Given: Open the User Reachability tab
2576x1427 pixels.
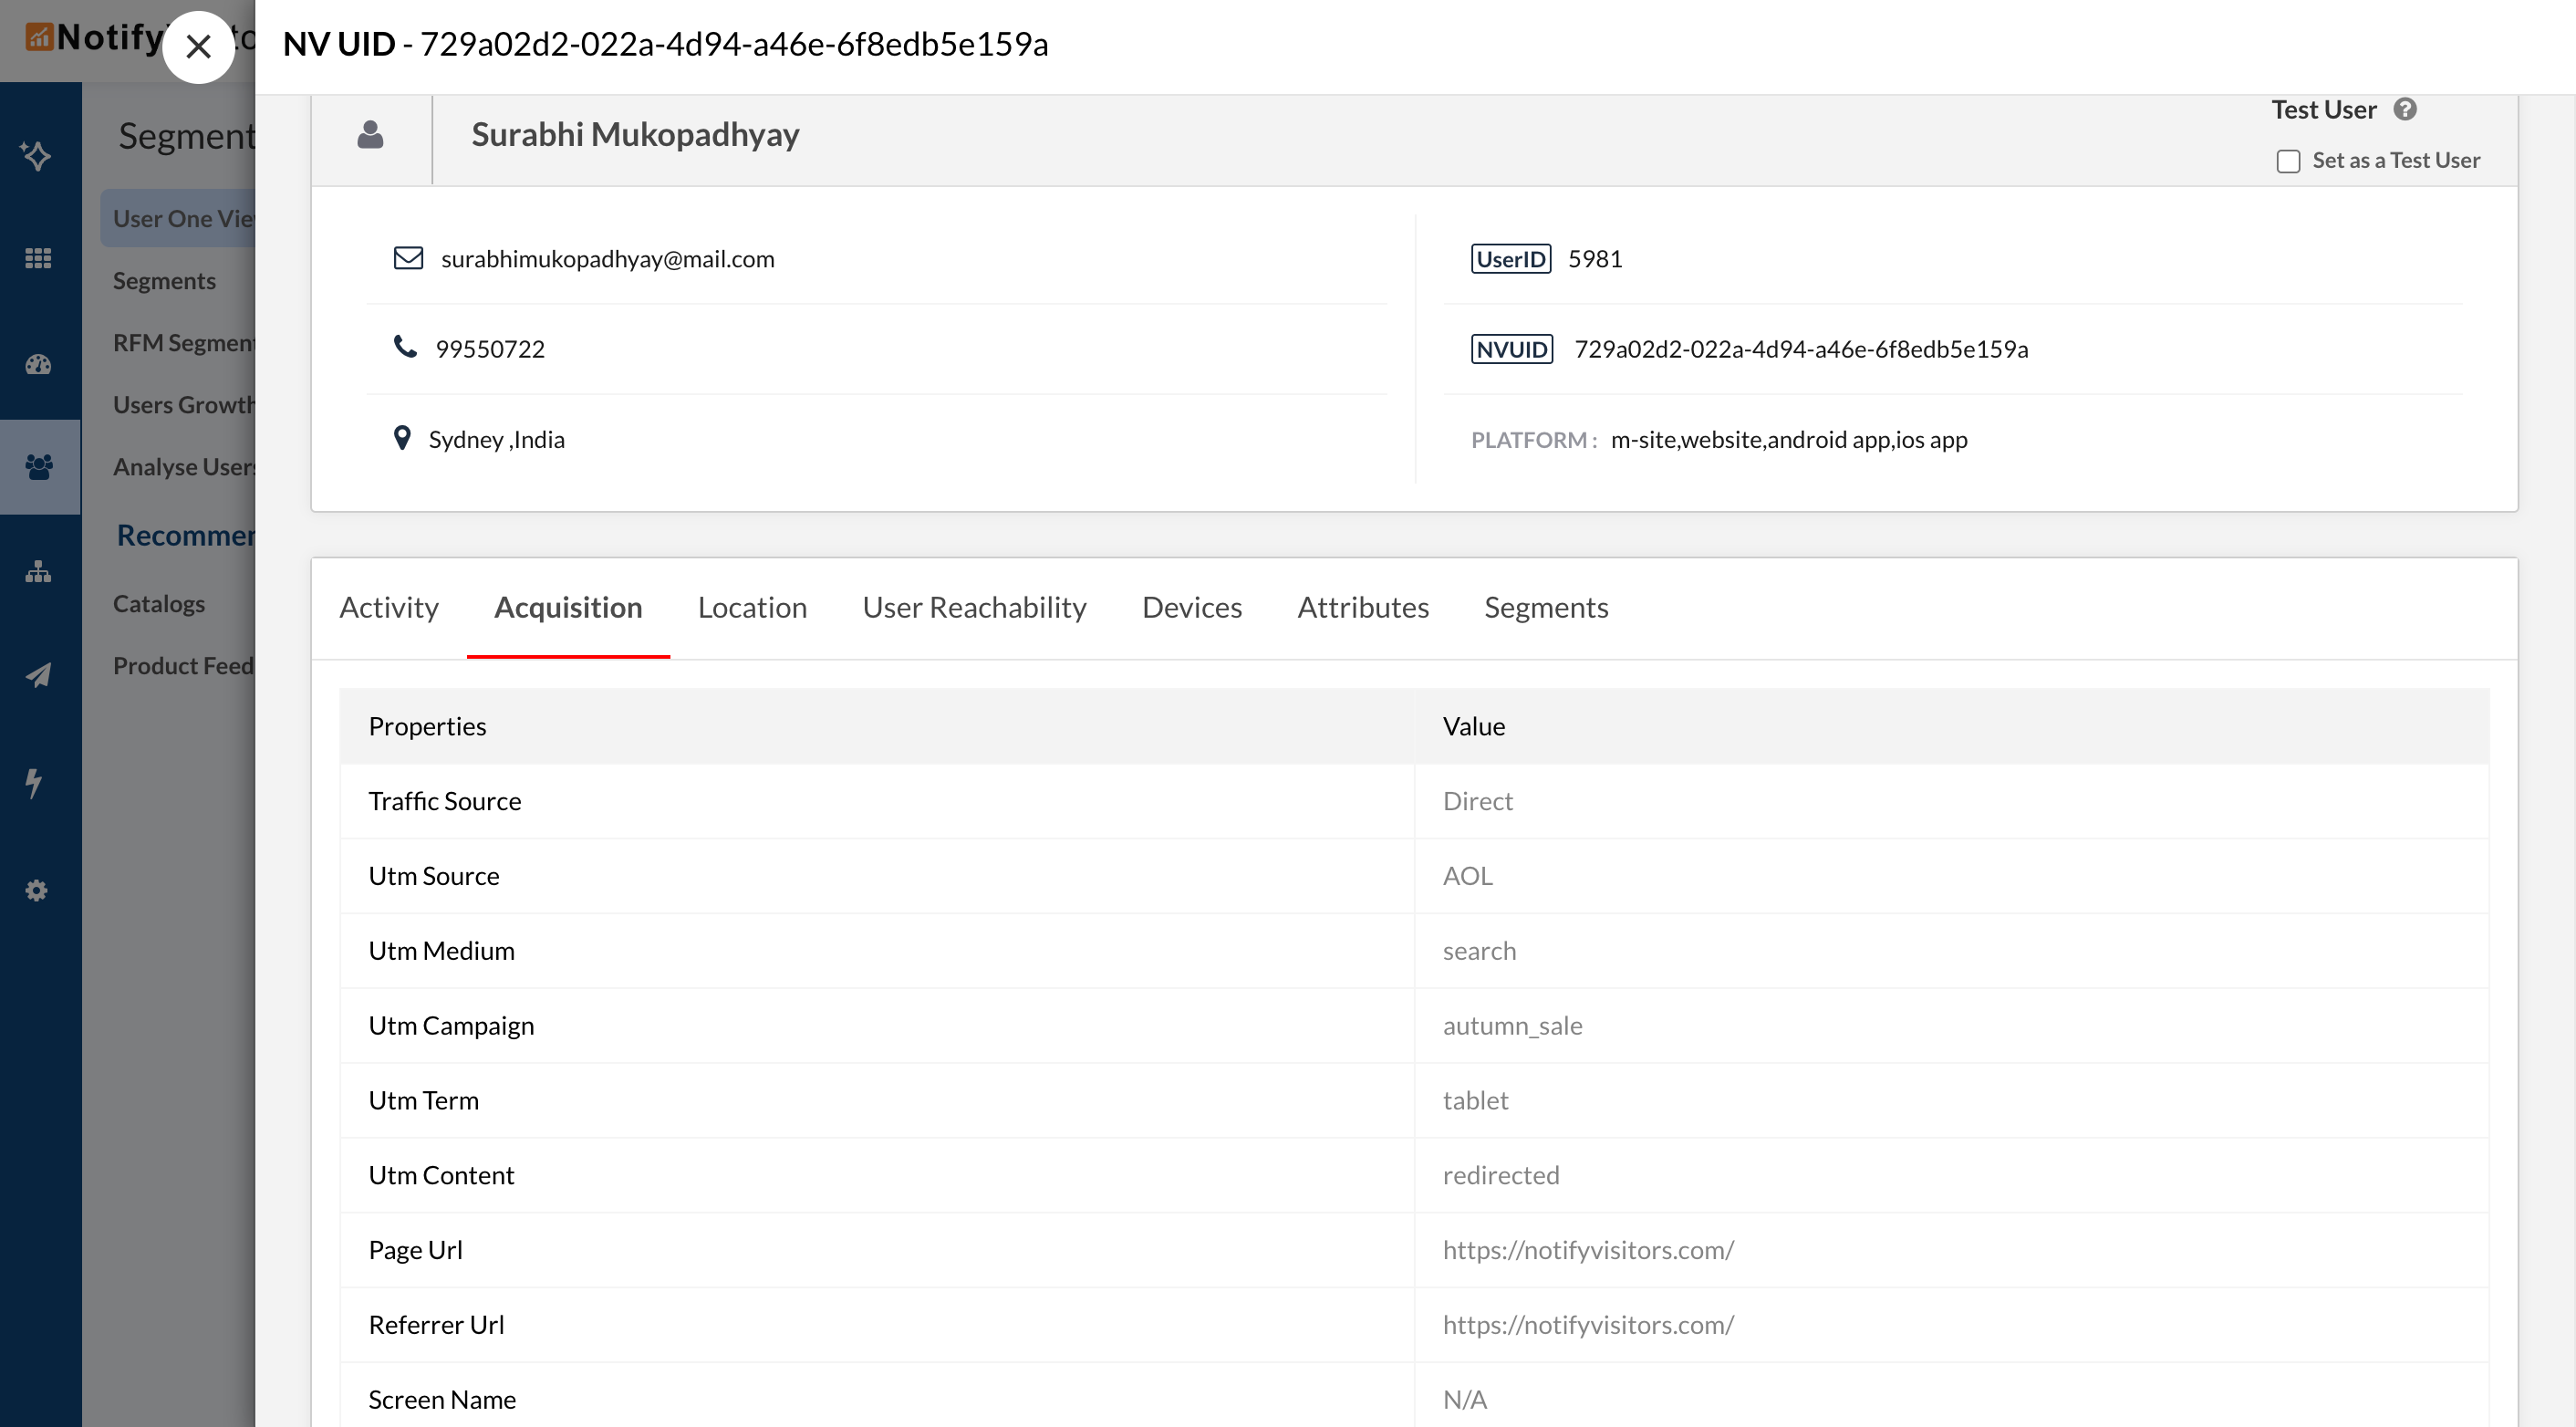Looking at the screenshot, I should (x=974, y=607).
